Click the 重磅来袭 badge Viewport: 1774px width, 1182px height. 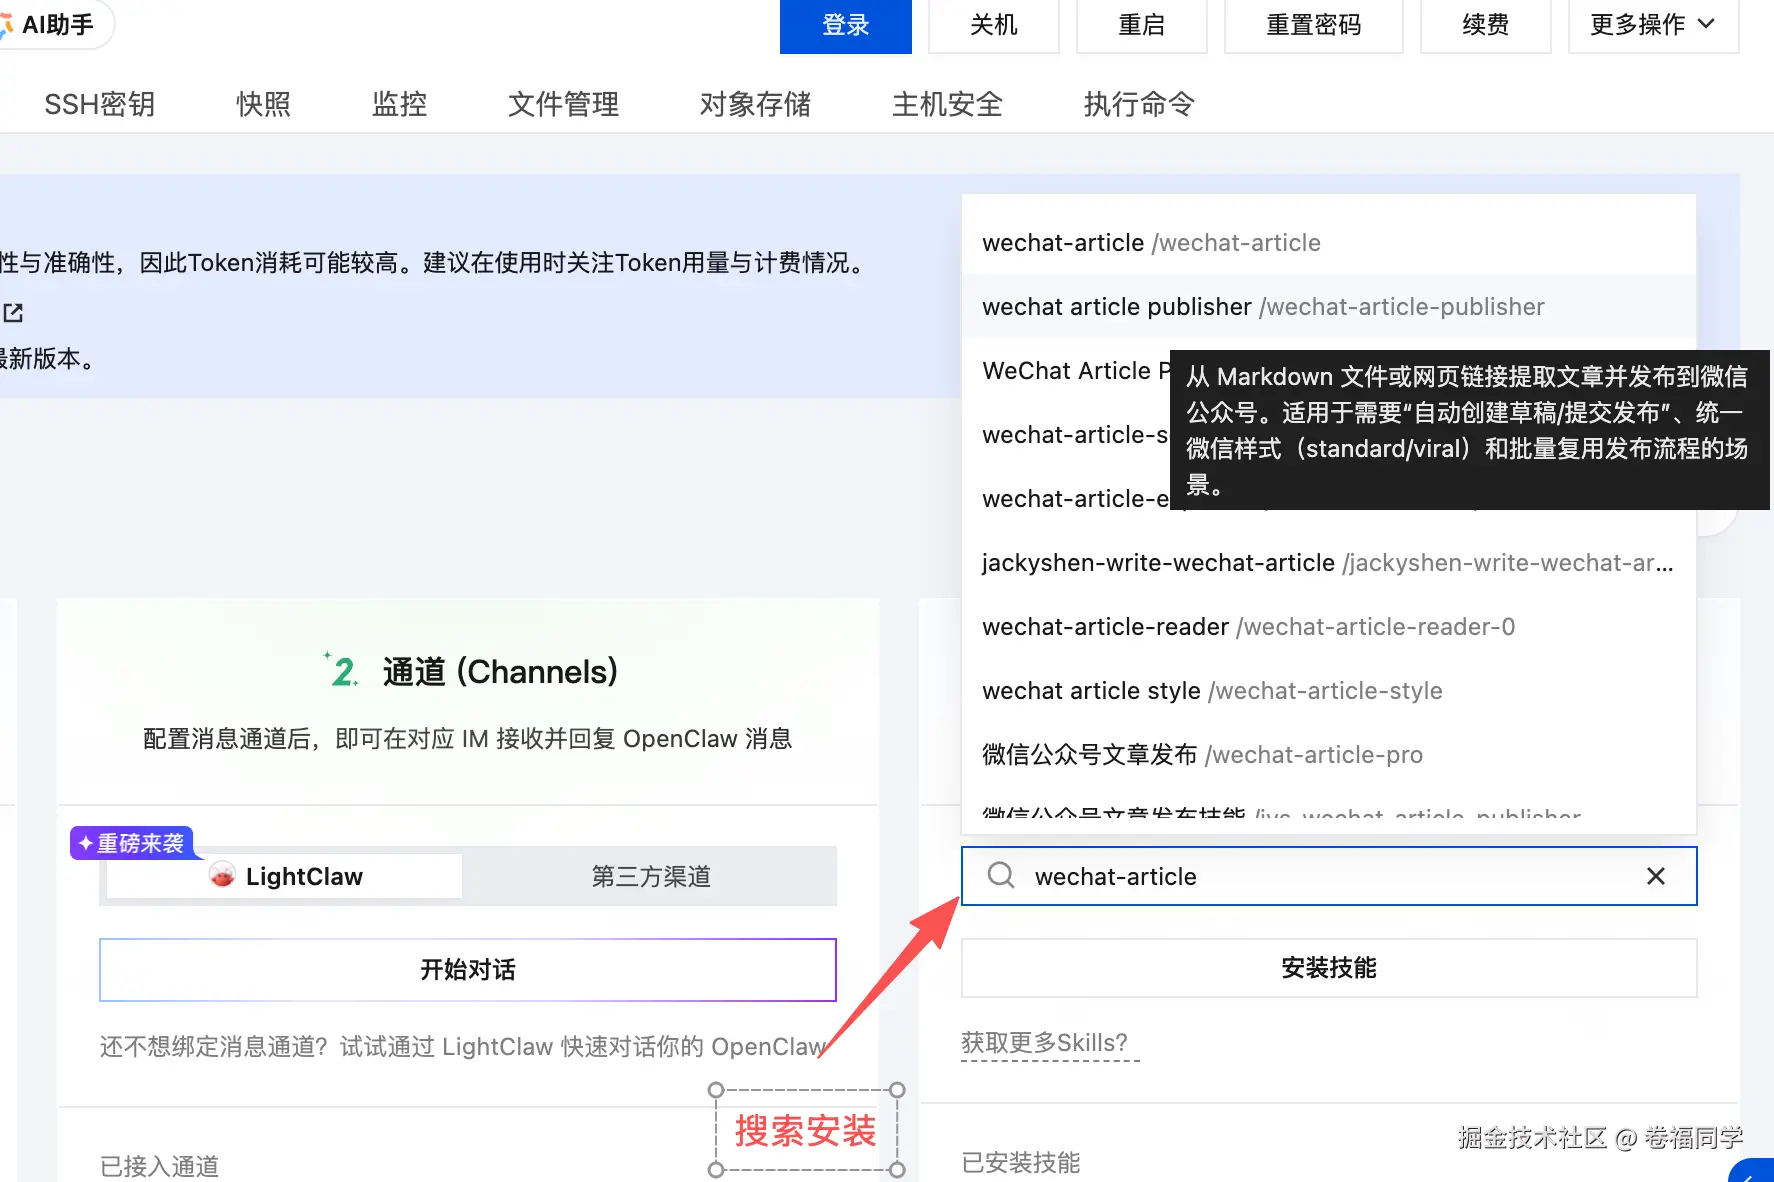(132, 843)
